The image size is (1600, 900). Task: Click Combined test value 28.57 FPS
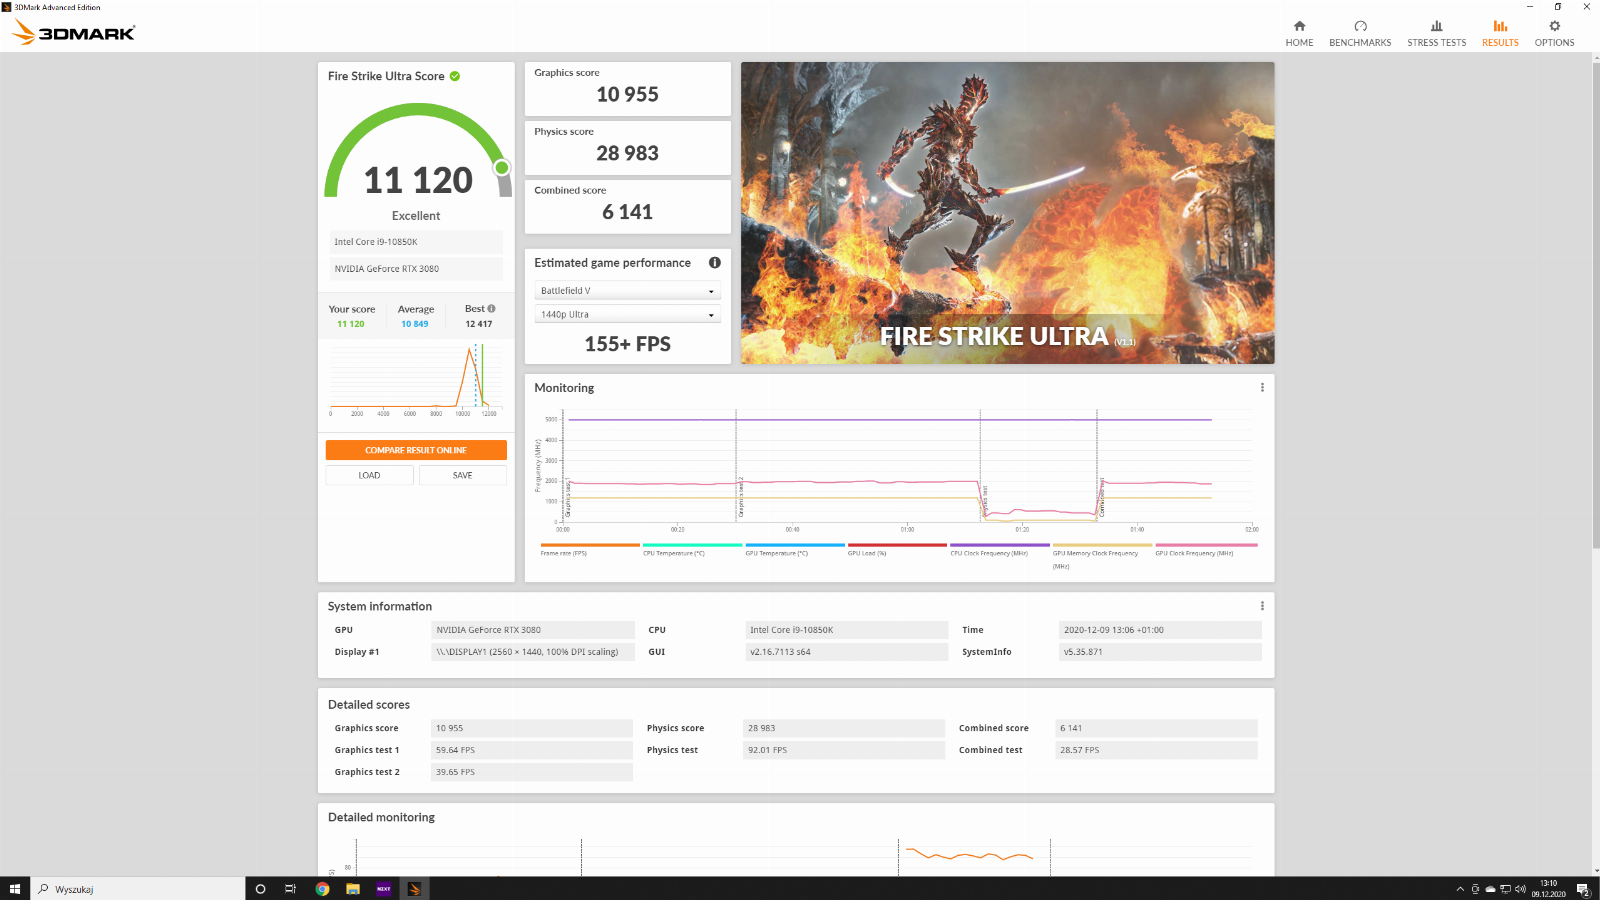(1157, 750)
